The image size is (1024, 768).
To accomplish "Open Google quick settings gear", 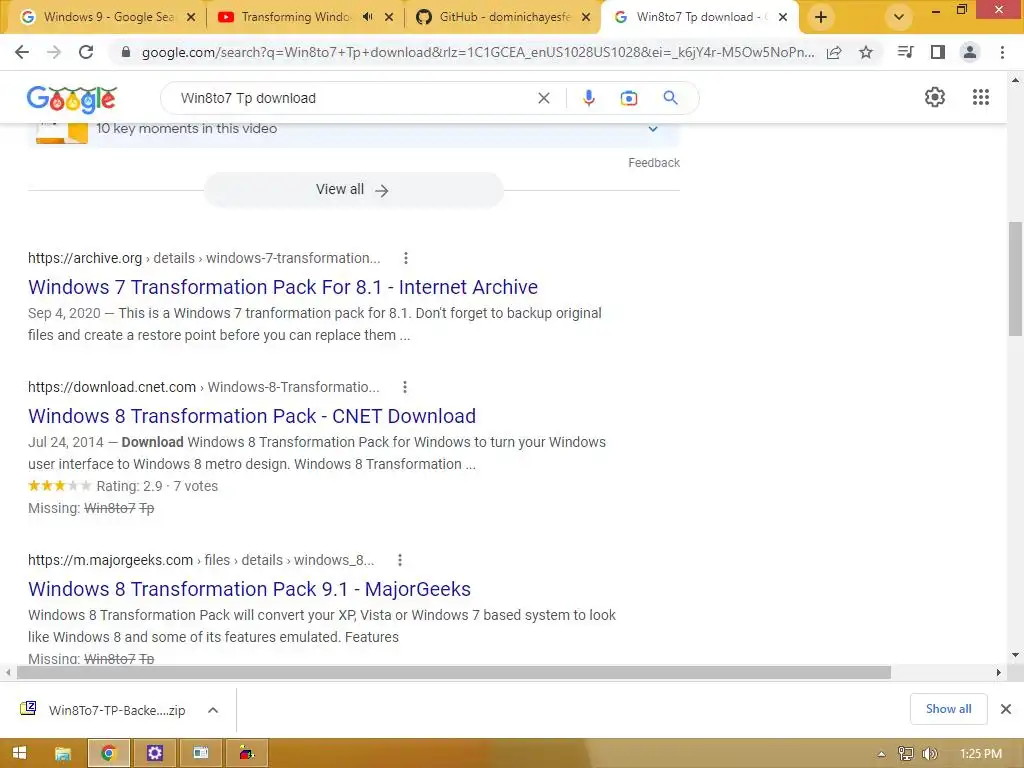I will pyautogui.click(x=935, y=97).
